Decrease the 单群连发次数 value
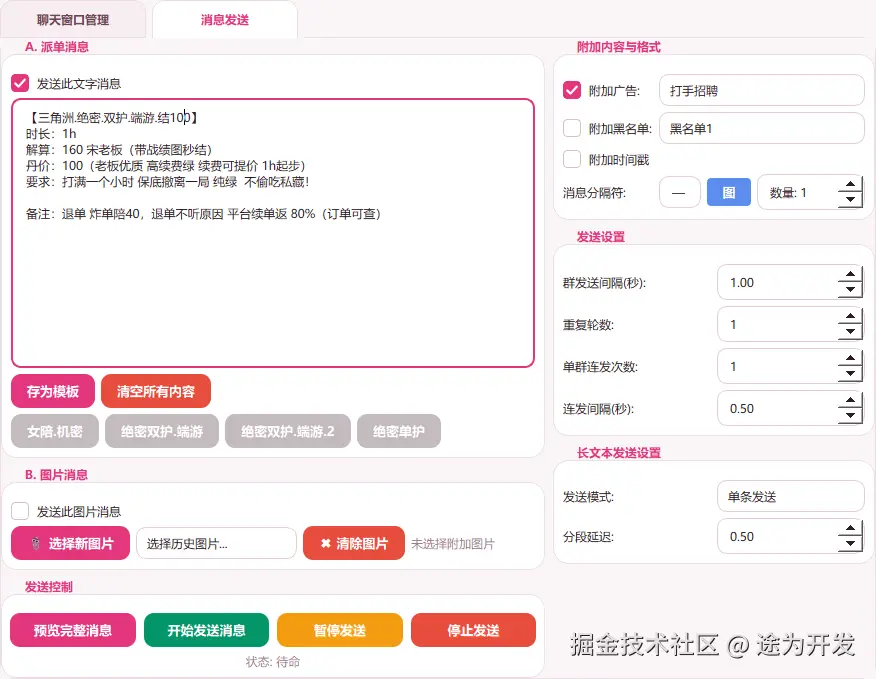The width and height of the screenshot is (876, 679). click(850, 374)
